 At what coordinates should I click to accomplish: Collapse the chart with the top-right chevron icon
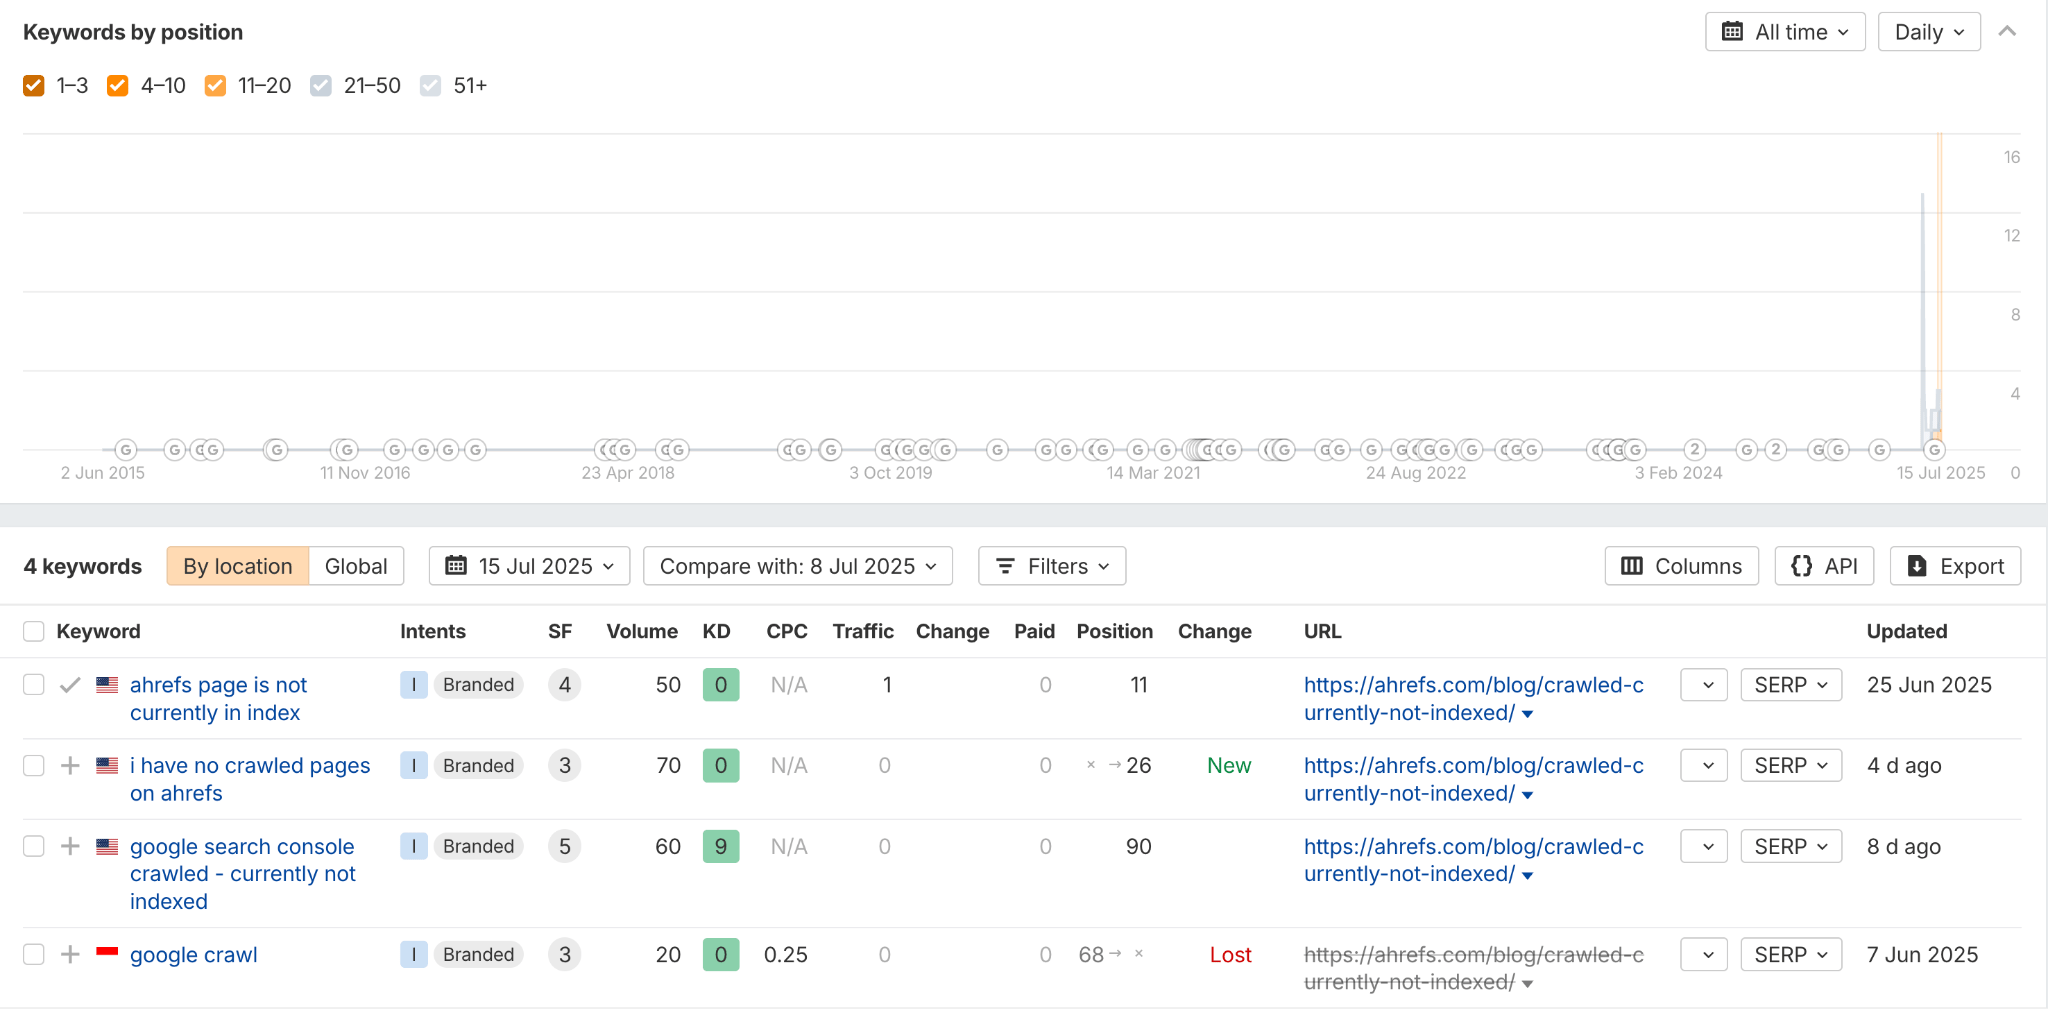click(x=2008, y=31)
